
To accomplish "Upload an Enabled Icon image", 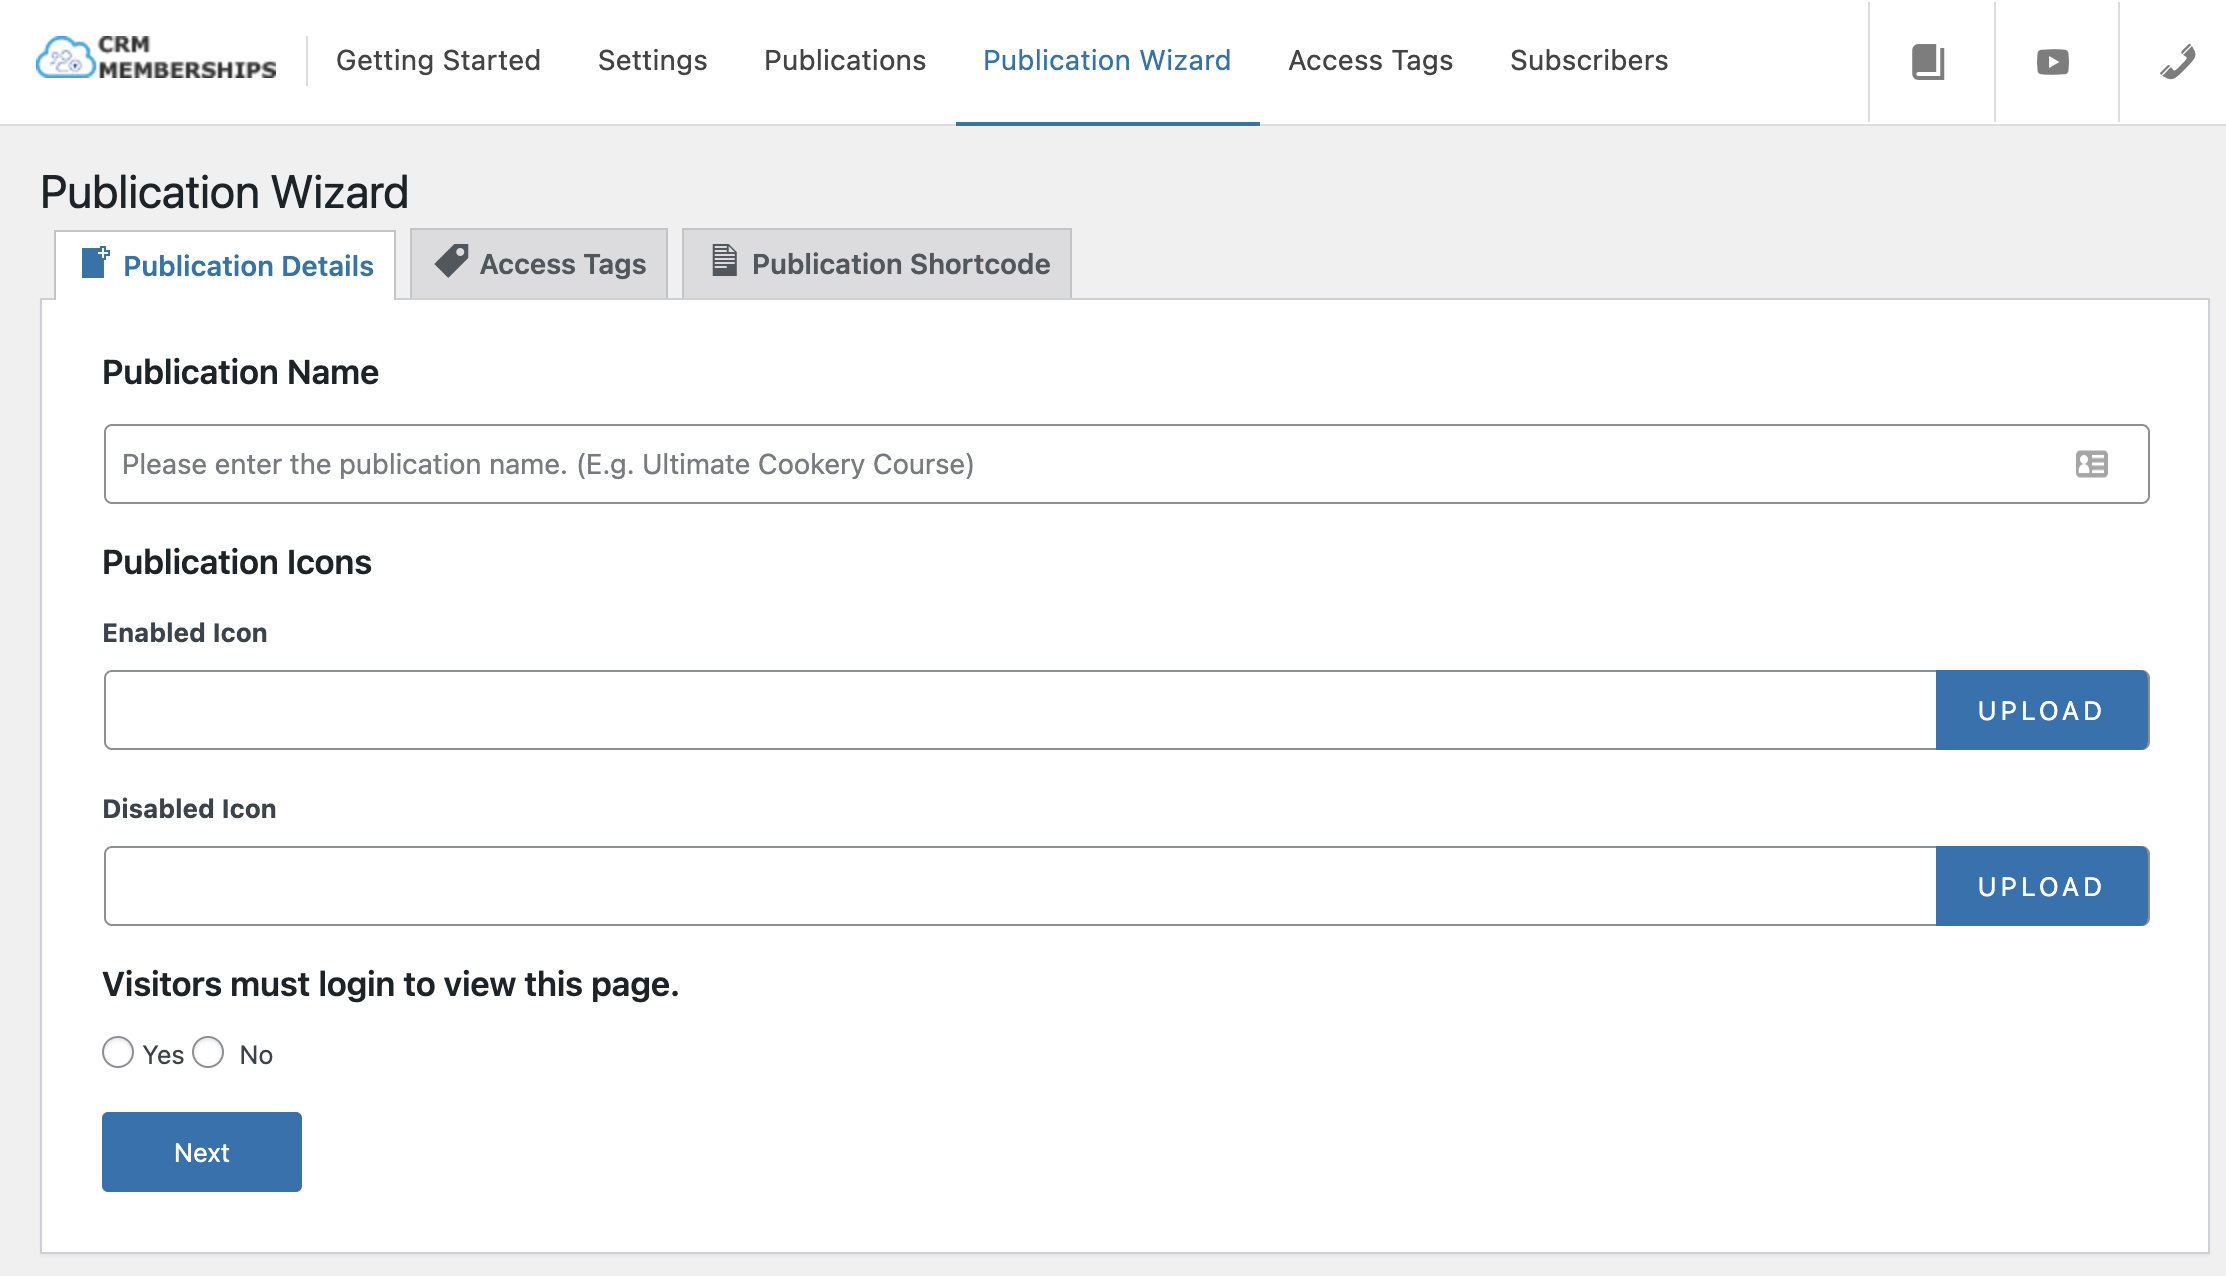I will click(x=2042, y=710).
